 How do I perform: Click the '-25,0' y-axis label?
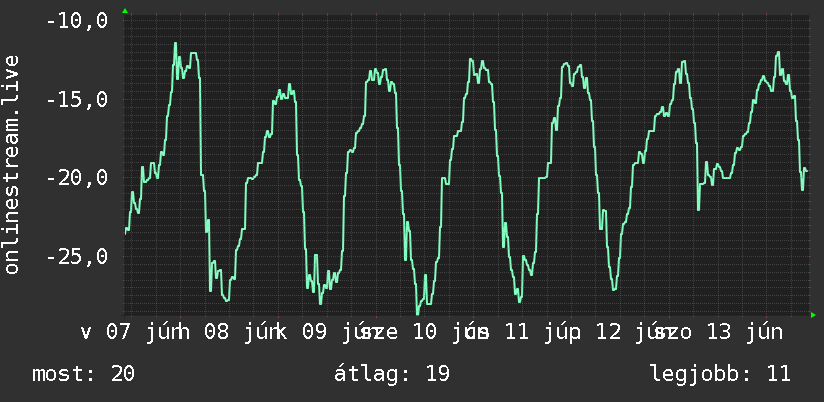(x=77, y=256)
